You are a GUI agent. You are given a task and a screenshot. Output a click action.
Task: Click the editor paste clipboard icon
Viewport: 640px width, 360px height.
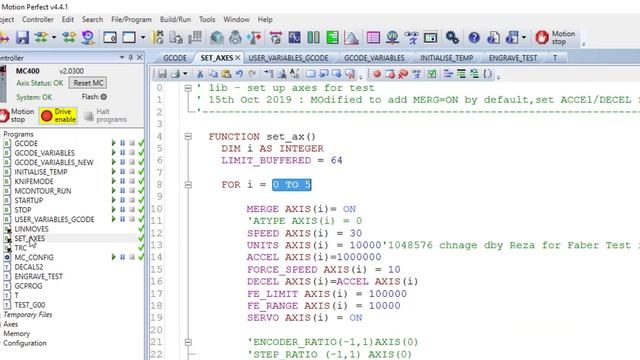(226, 74)
